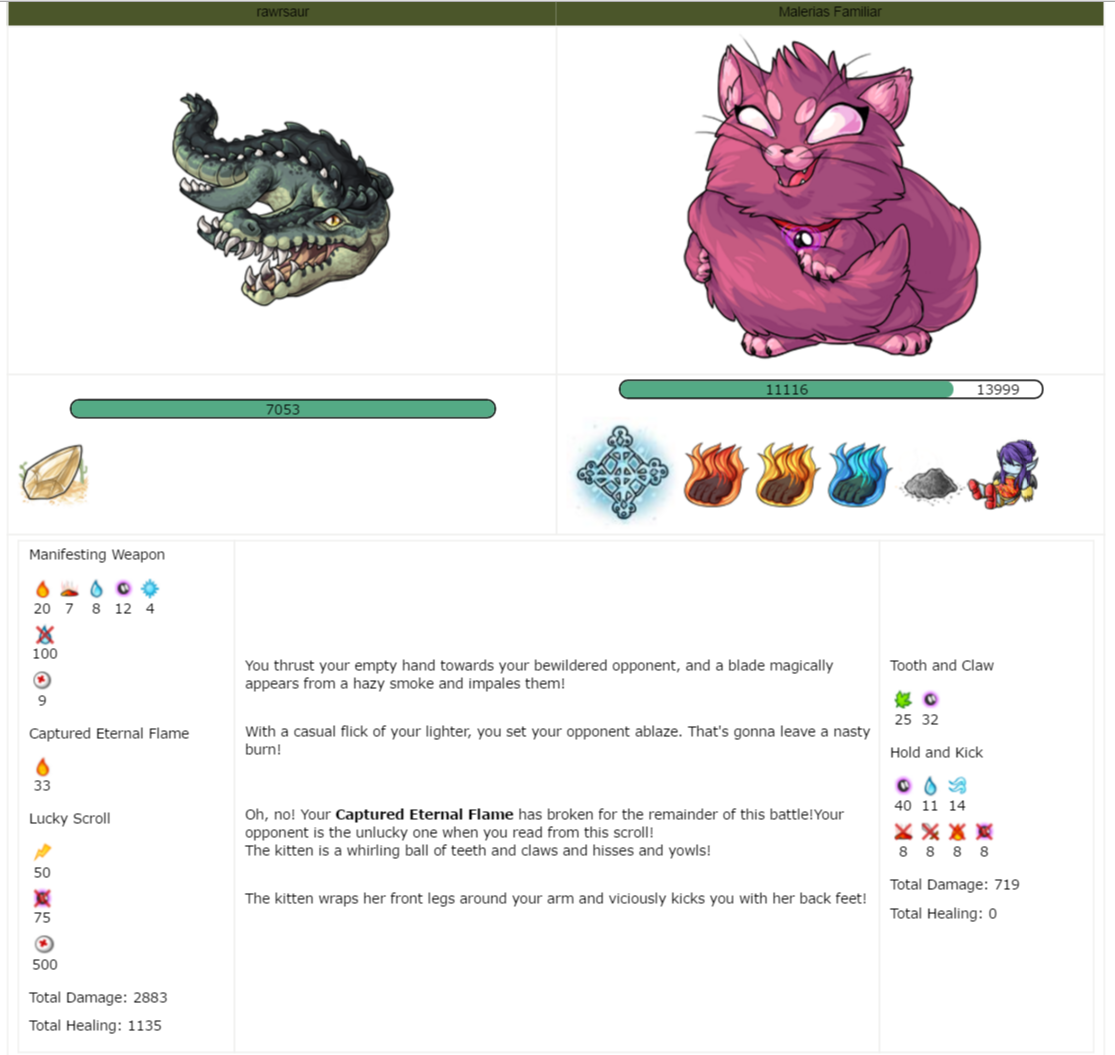Click rawrsaur's 7053 health bar
This screenshot has height=1055, width=1115.
tap(283, 409)
